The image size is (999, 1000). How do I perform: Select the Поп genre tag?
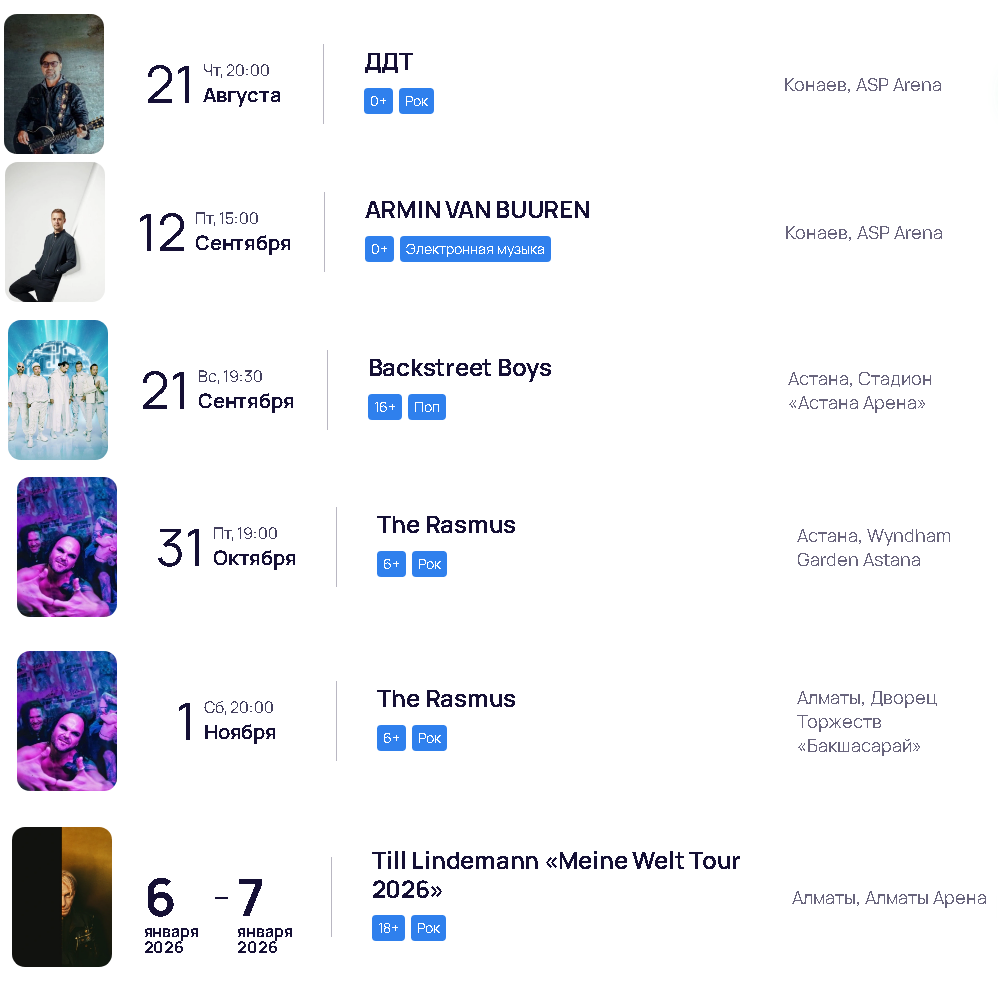(x=427, y=407)
